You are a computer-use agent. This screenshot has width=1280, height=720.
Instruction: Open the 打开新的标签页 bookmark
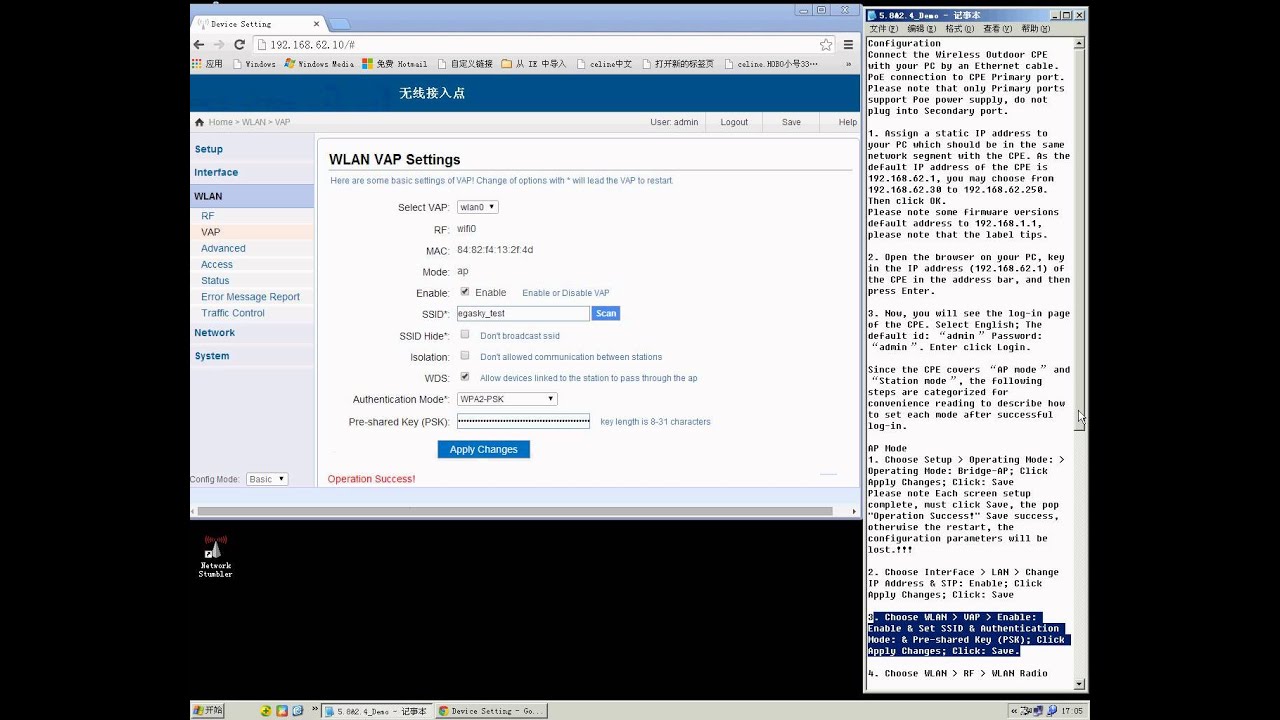(677, 64)
